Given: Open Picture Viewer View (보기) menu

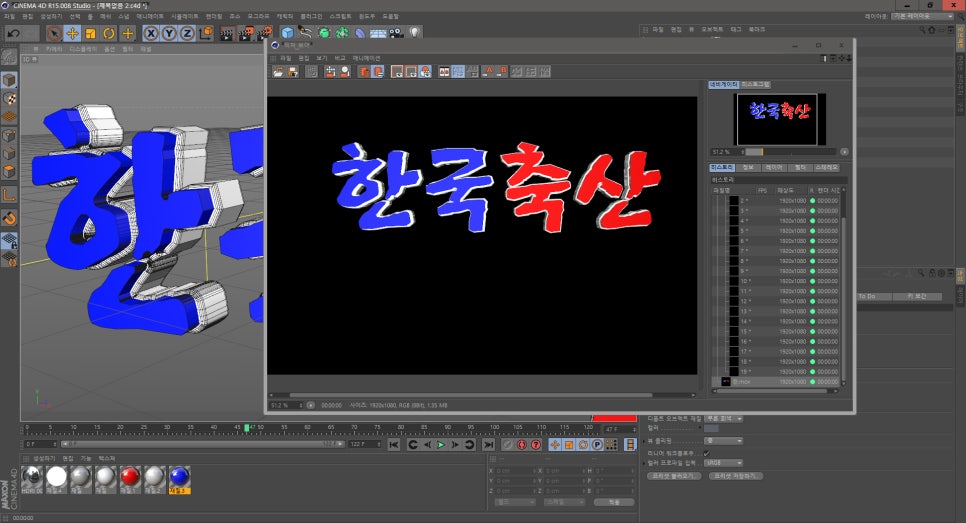Looking at the screenshot, I should click(322, 58).
